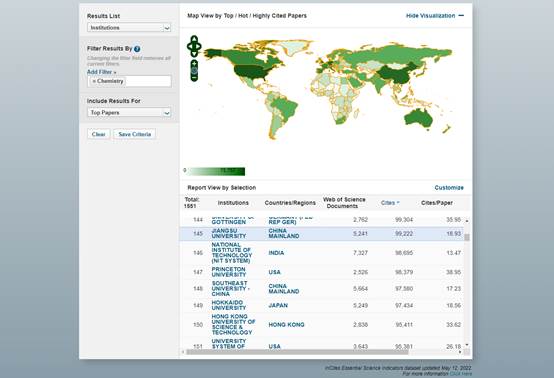The image size is (554, 378).
Task: Open the Customize report link
Action: click(x=449, y=188)
